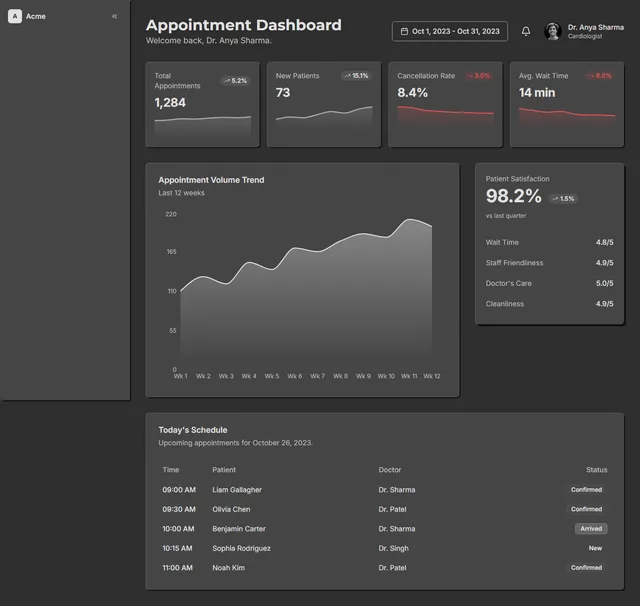This screenshot has height=606, width=640.
Task: Open the New Patients card
Action: (x=324, y=104)
